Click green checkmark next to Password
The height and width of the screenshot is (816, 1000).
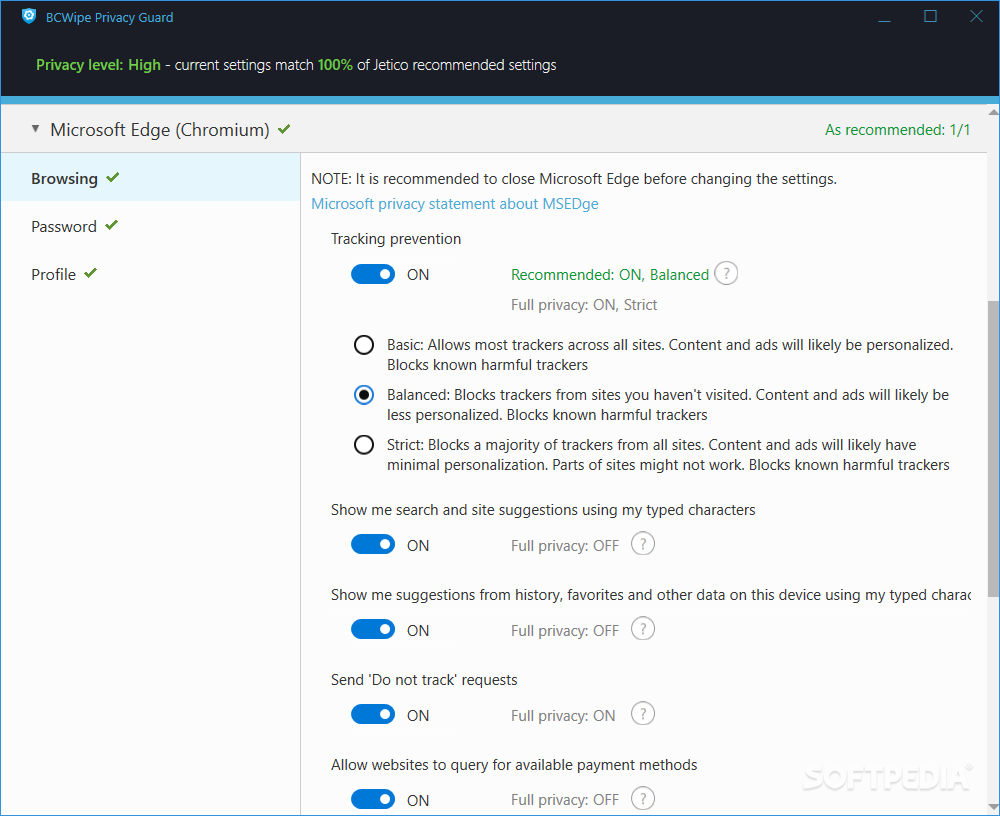[112, 225]
